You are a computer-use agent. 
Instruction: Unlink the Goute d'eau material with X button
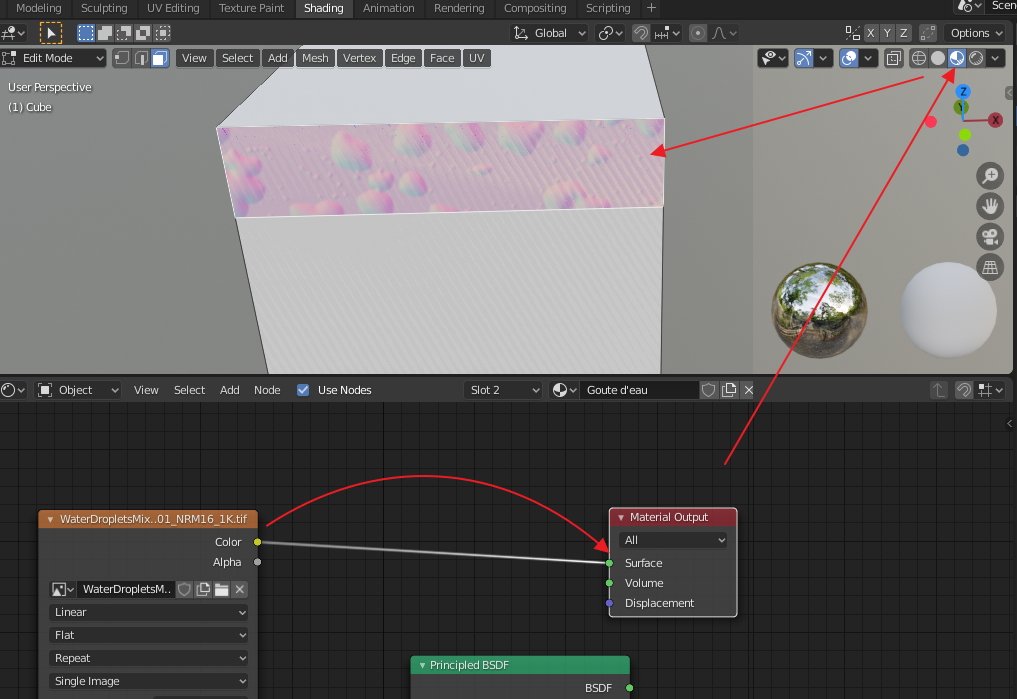tap(748, 390)
